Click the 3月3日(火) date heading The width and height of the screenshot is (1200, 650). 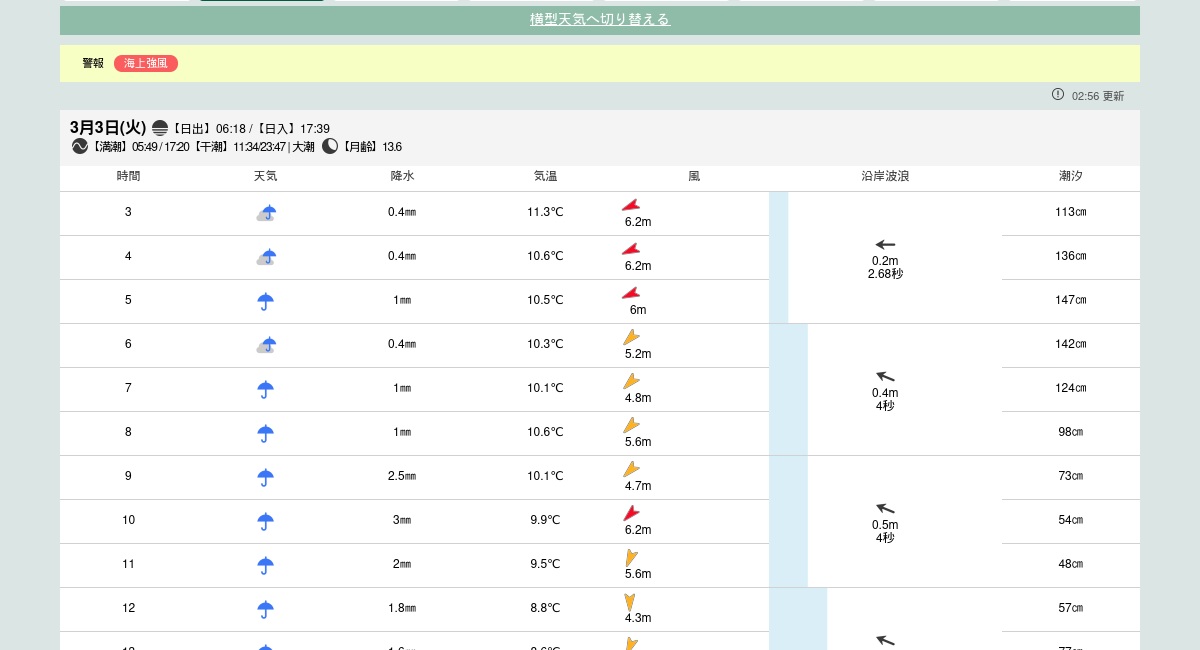[108, 128]
